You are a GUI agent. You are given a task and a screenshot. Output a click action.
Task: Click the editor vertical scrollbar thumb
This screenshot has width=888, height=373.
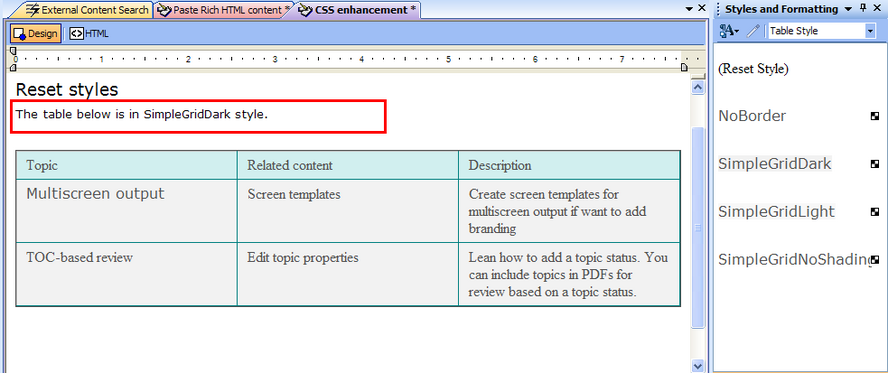coord(698,228)
